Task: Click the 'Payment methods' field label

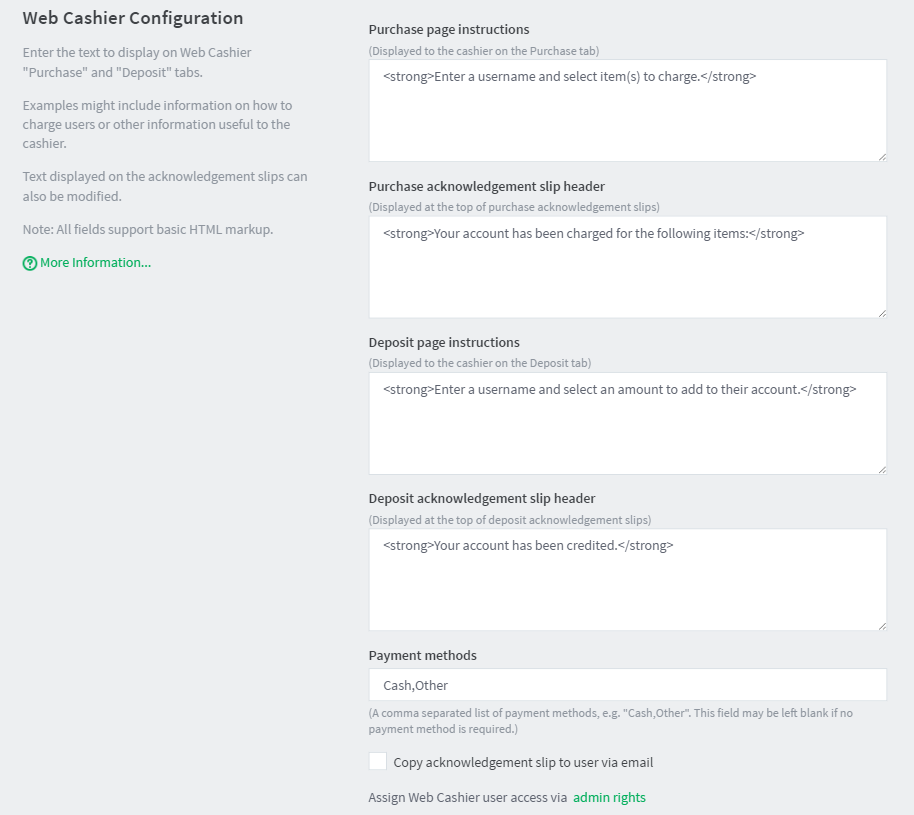Action: click(423, 656)
